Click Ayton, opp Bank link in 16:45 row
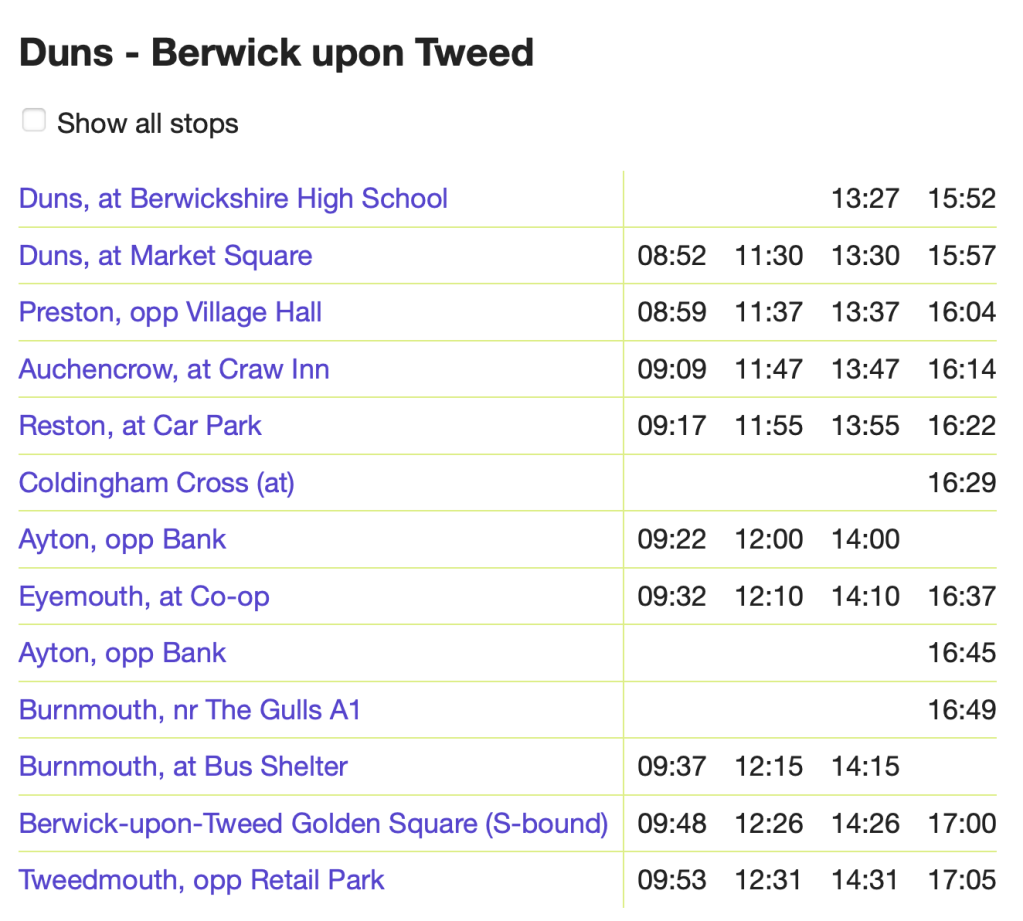 pyautogui.click(x=122, y=653)
